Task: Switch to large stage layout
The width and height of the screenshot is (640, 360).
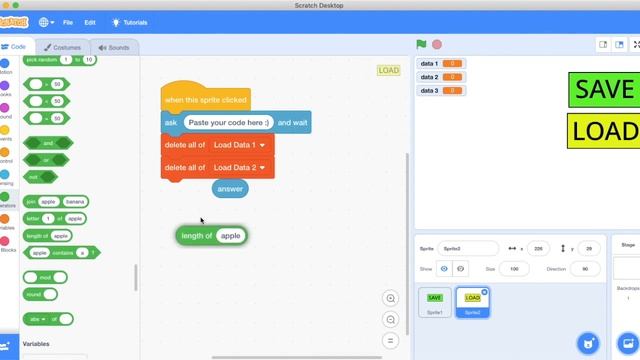Action: pos(619,44)
